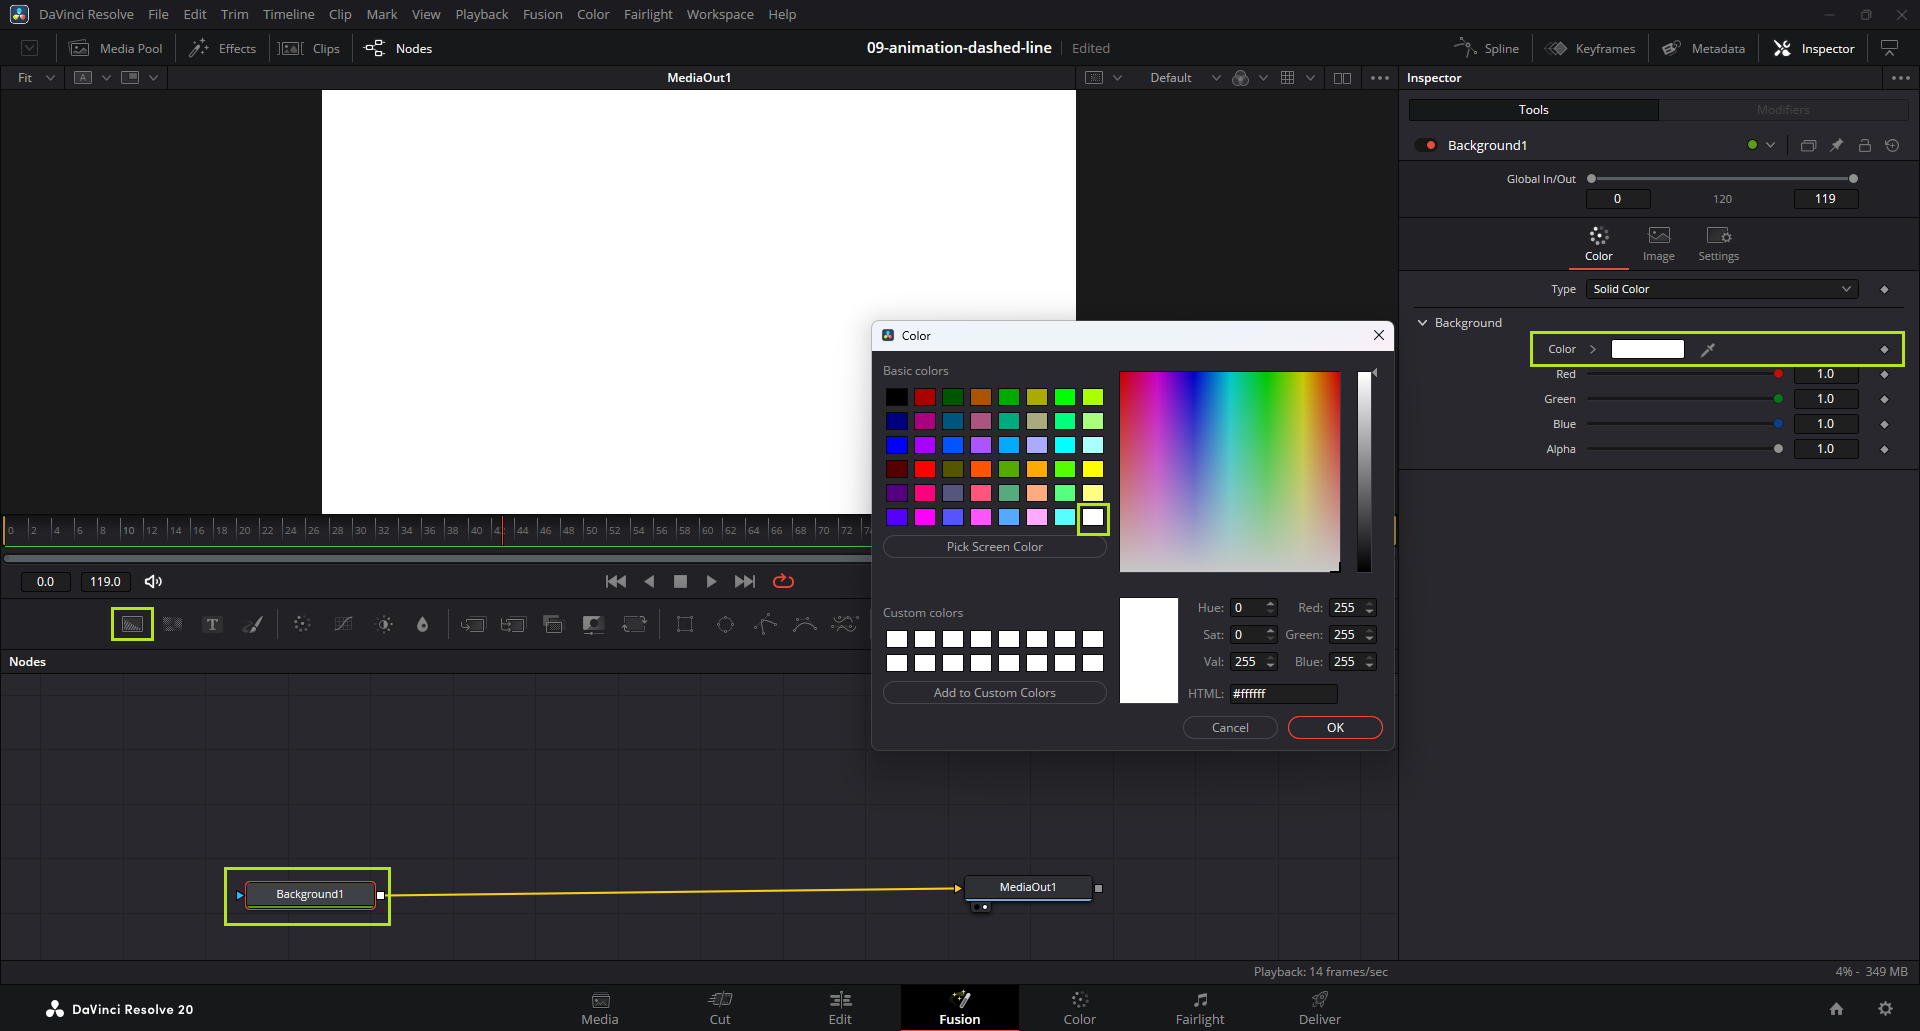1920x1031 pixels.
Task: Select the black swatch in Basic colors
Action: point(897,397)
